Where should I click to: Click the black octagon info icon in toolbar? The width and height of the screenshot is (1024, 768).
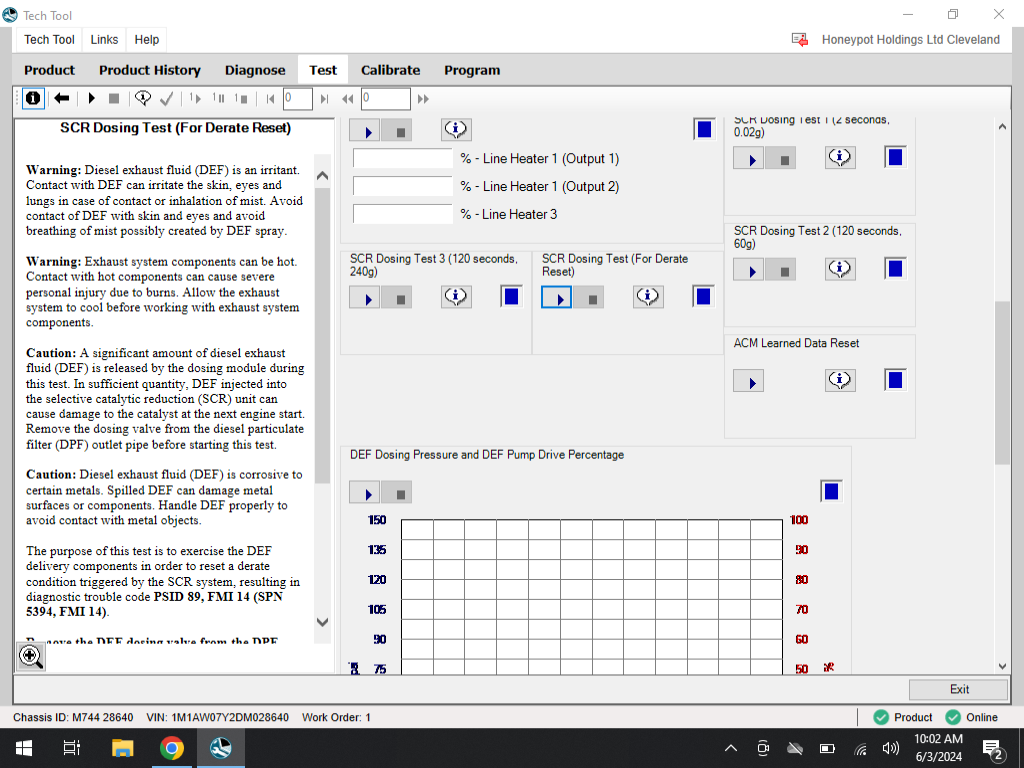33,99
